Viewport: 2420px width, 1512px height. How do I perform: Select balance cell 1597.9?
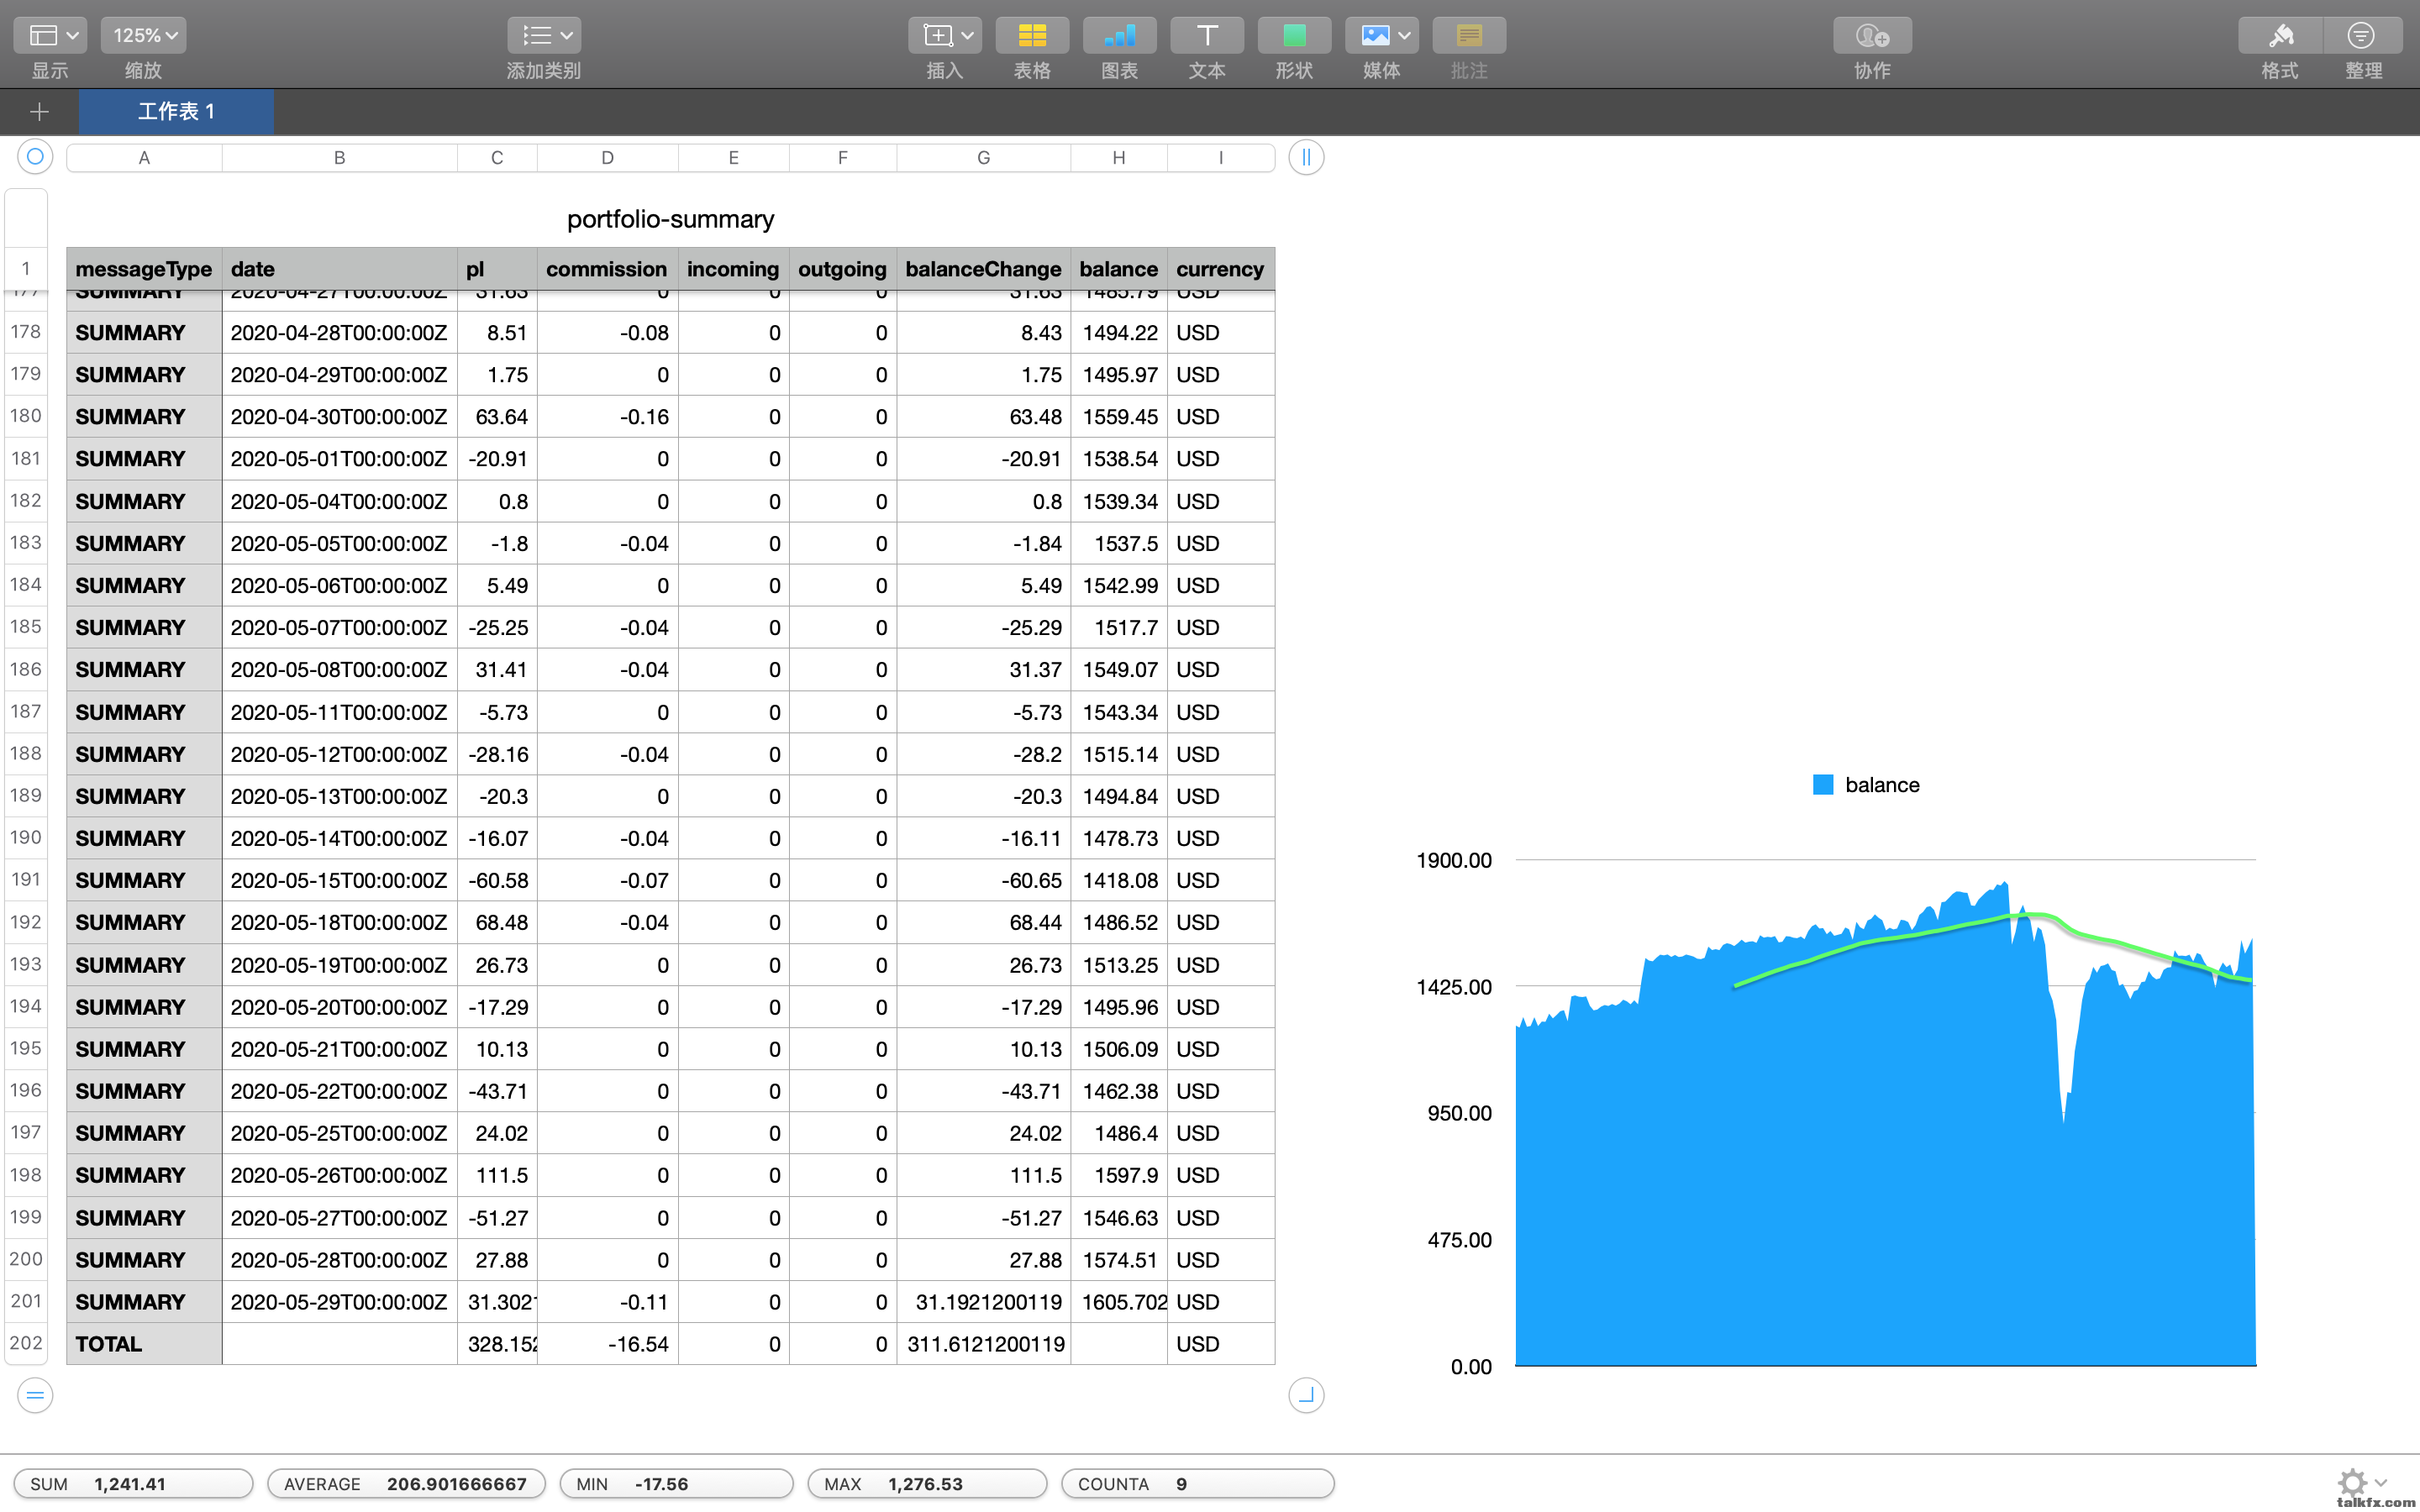click(1119, 1176)
